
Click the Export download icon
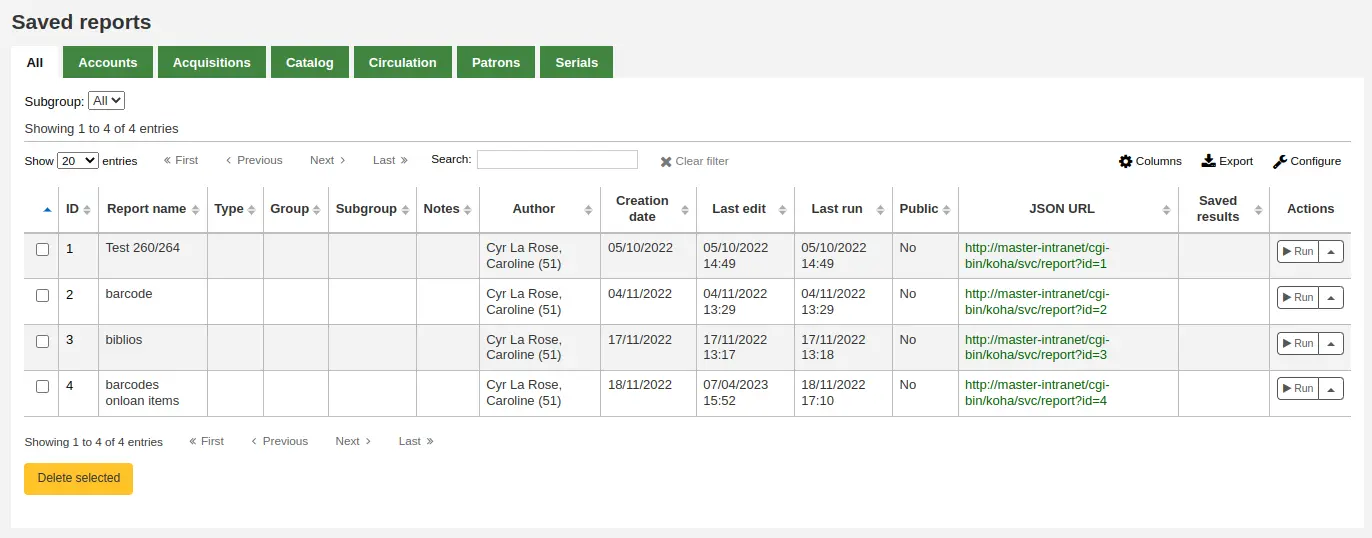pos(1208,161)
